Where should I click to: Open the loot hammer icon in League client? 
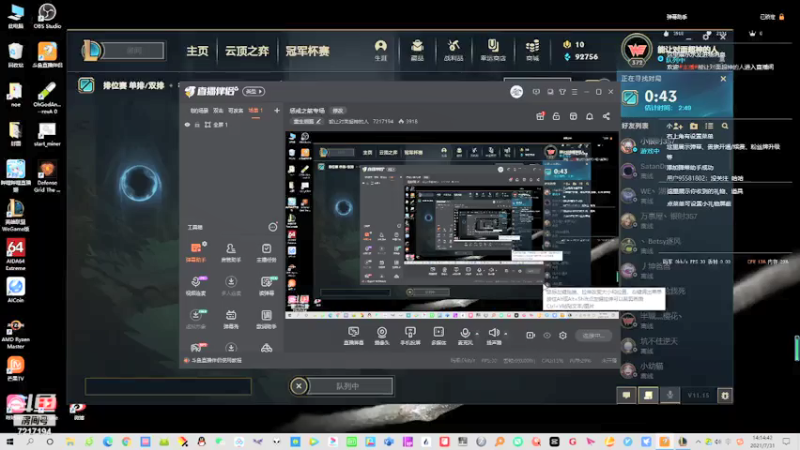[453, 51]
